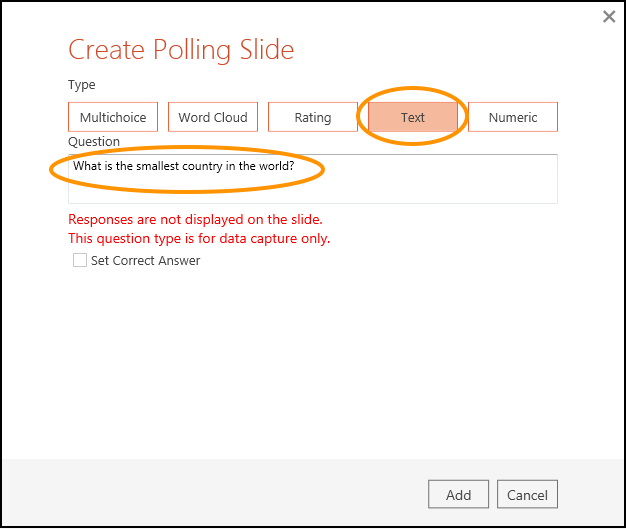Add the polling slide
Image resolution: width=626 pixels, height=529 pixels.
click(458, 494)
